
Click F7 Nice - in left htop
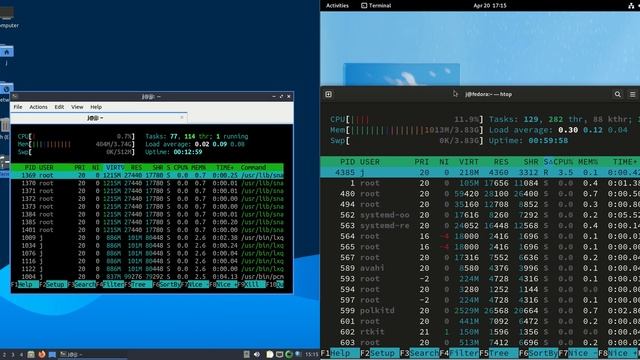[195, 284]
